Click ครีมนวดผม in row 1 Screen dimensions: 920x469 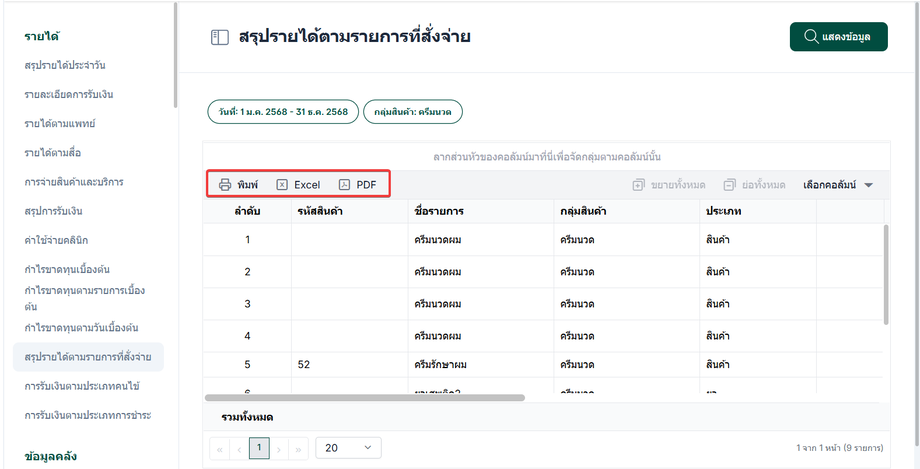[x=438, y=239]
